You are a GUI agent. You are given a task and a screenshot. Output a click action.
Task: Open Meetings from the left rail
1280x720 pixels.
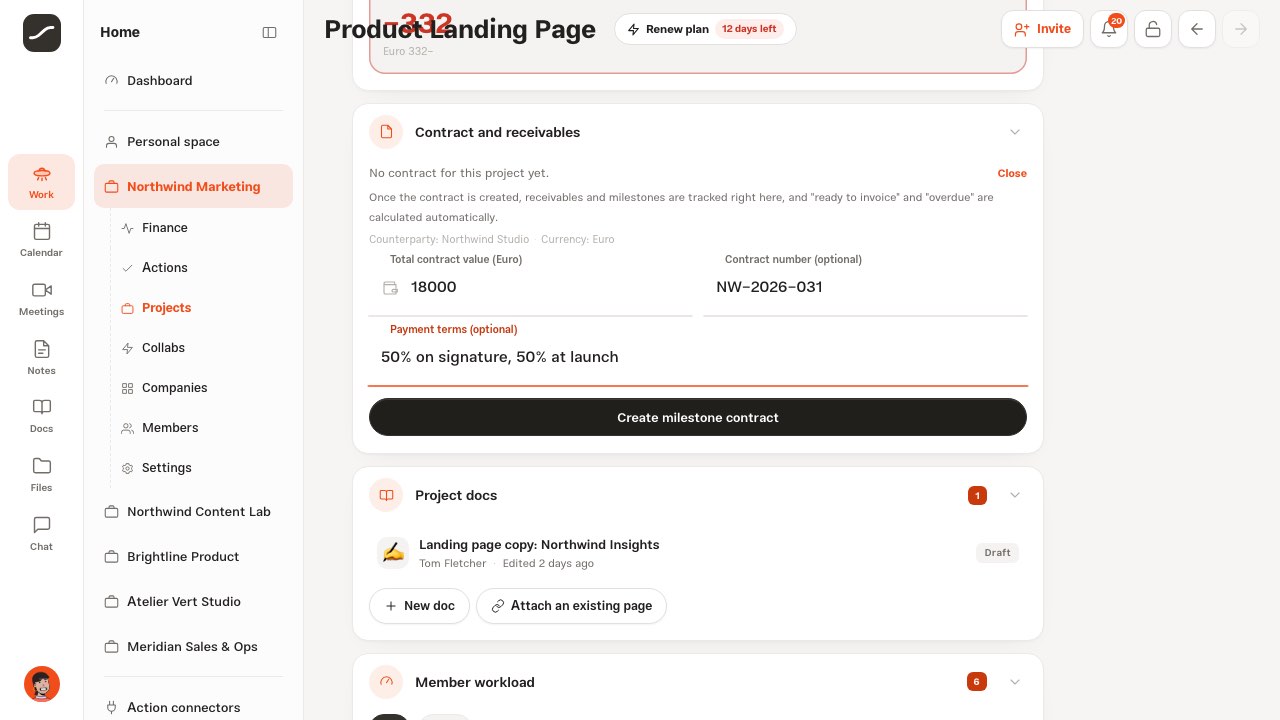point(41,299)
